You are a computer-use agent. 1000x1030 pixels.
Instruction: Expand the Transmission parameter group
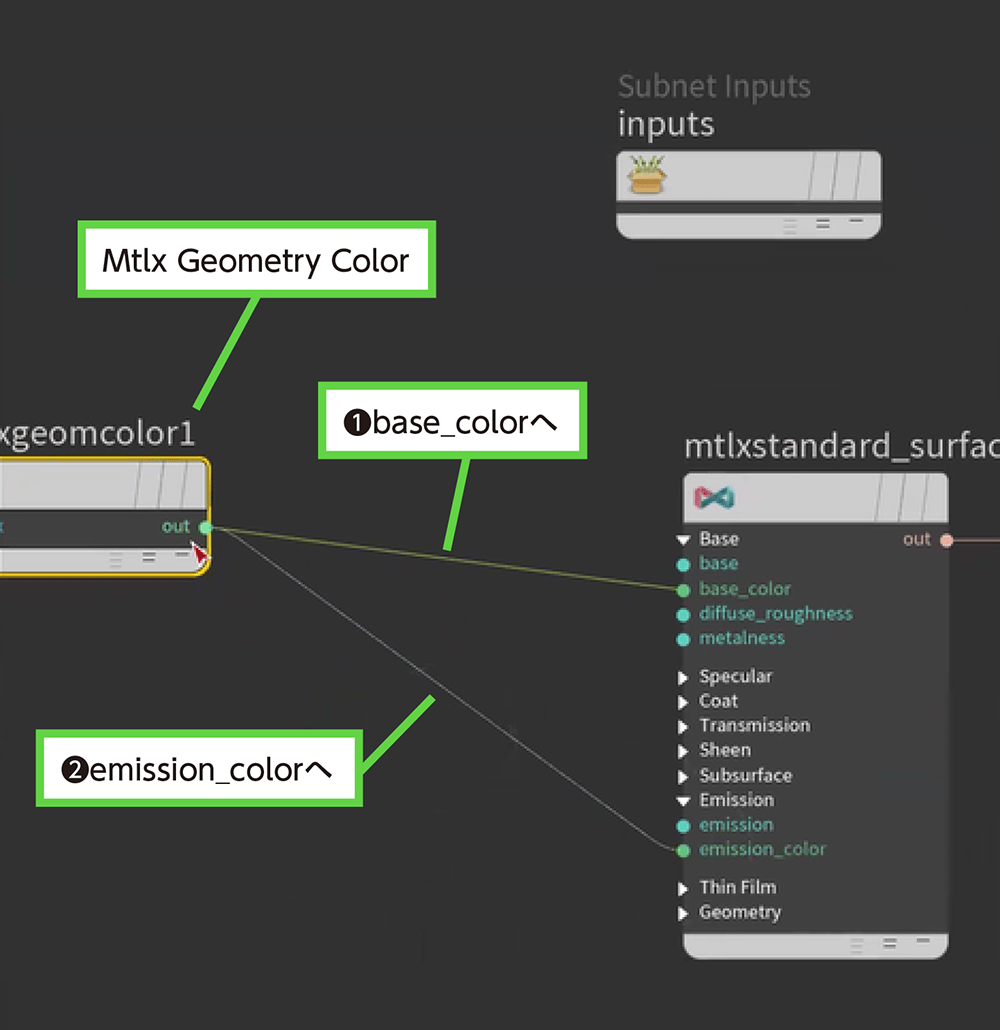tap(684, 726)
